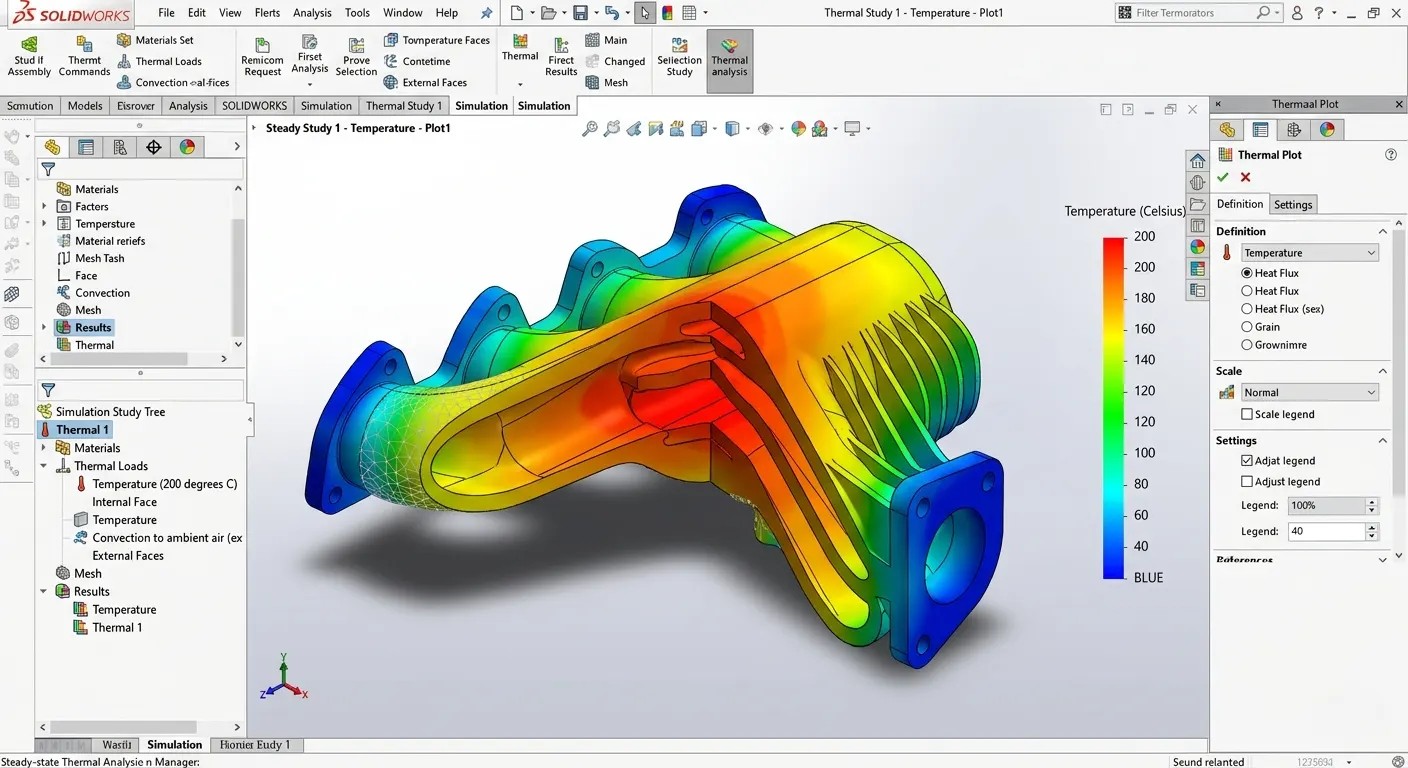Click the user account icon in the title bar
Viewport: 1408px width, 768px height.
pyautogui.click(x=1297, y=13)
